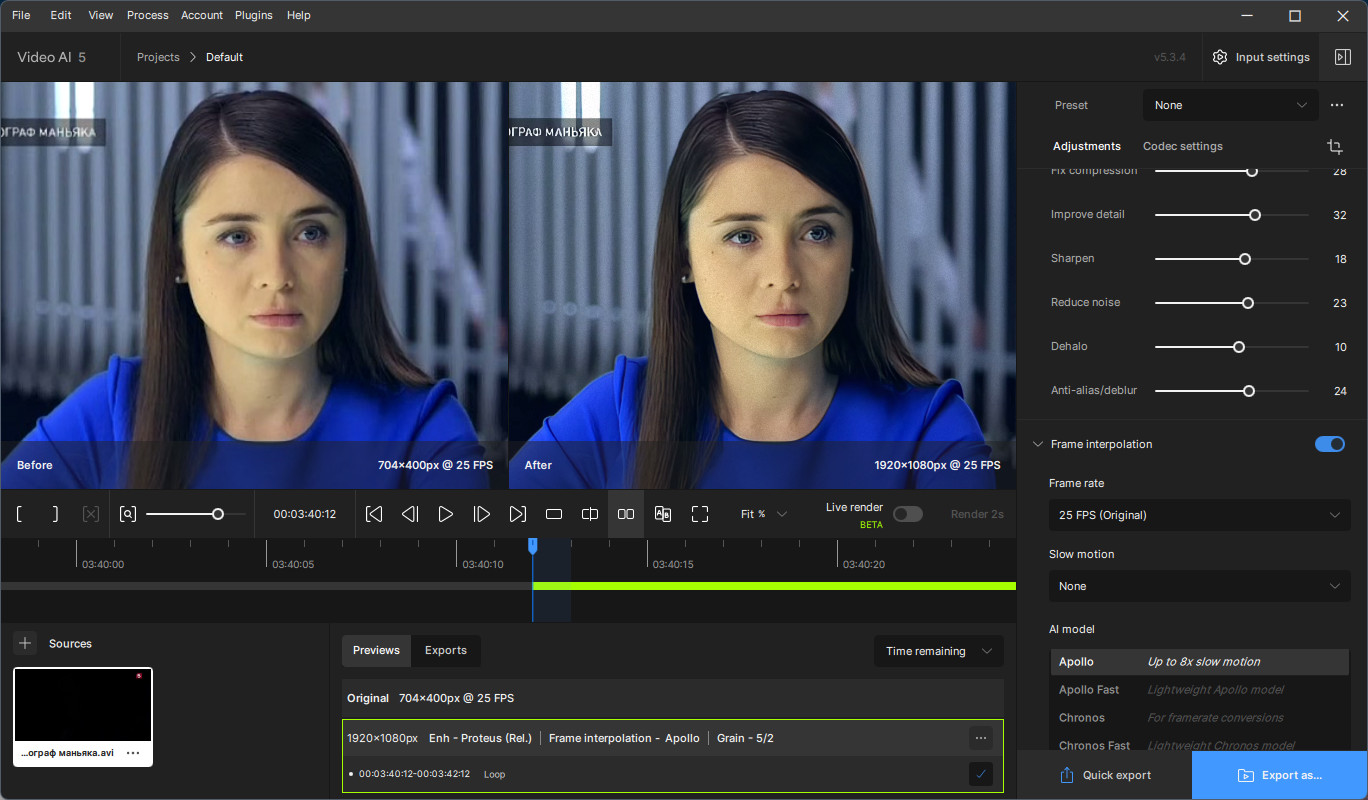Collapse the side panel with the top-right panel icon
The height and width of the screenshot is (800, 1368).
coord(1342,57)
